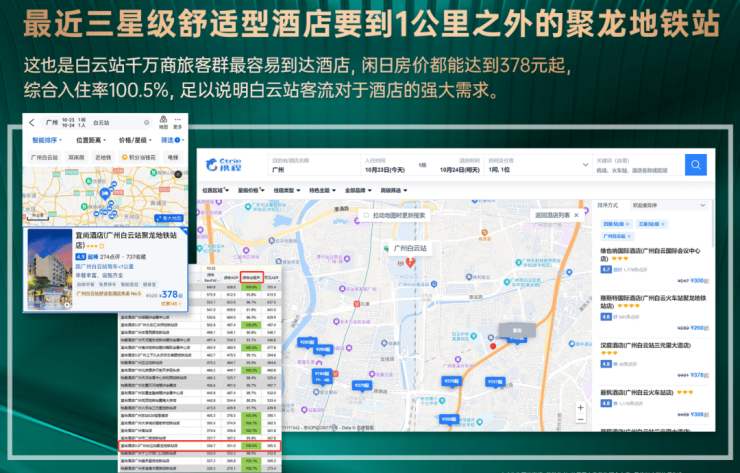This screenshot has width=740, height=473.
Task: Tap the back arrow in the mobile hotel app
Action: pos(32,123)
